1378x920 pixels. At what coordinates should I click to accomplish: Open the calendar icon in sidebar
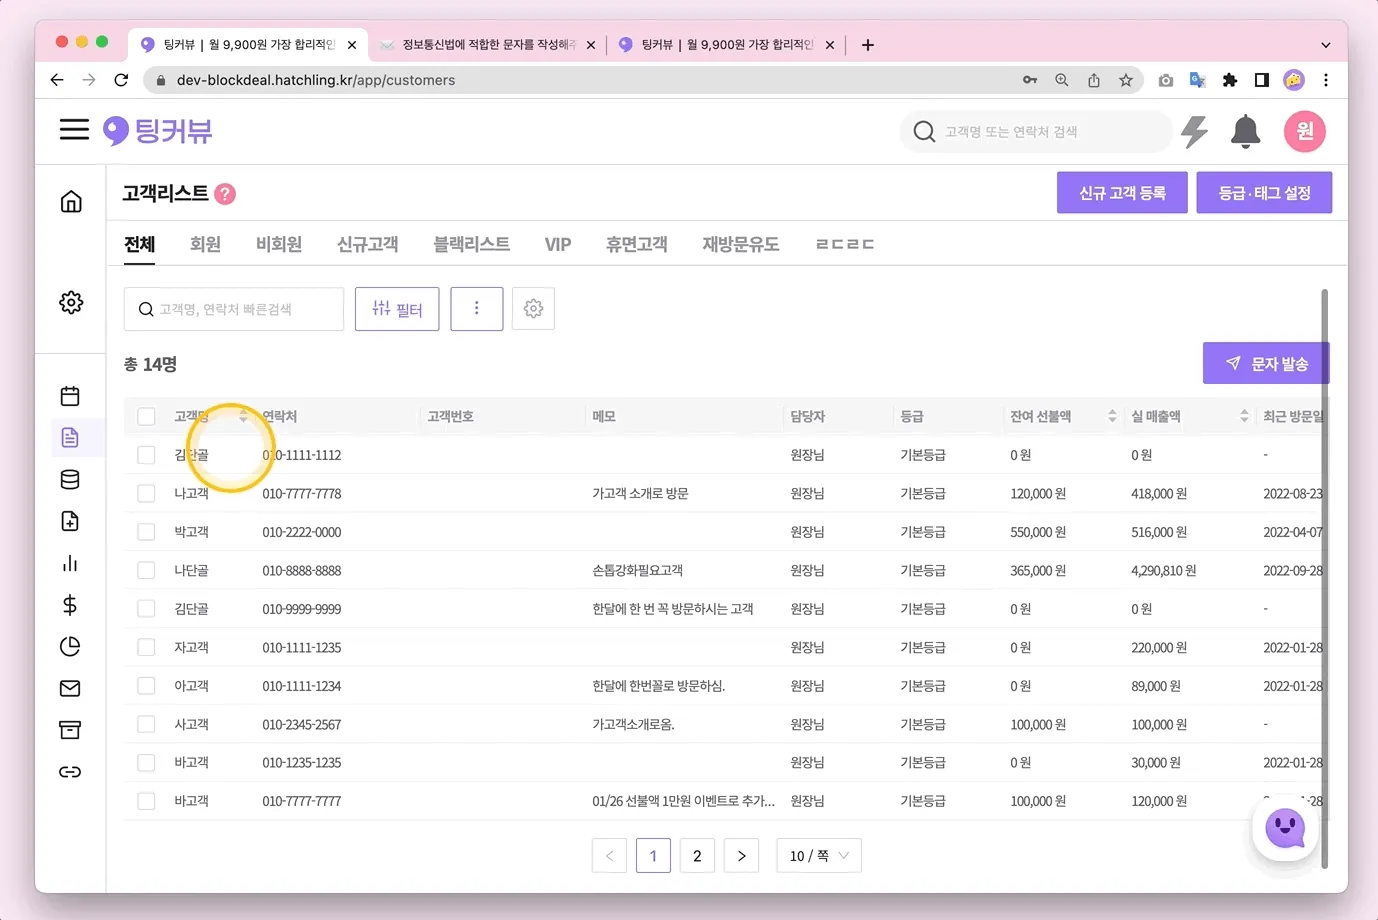click(70, 396)
